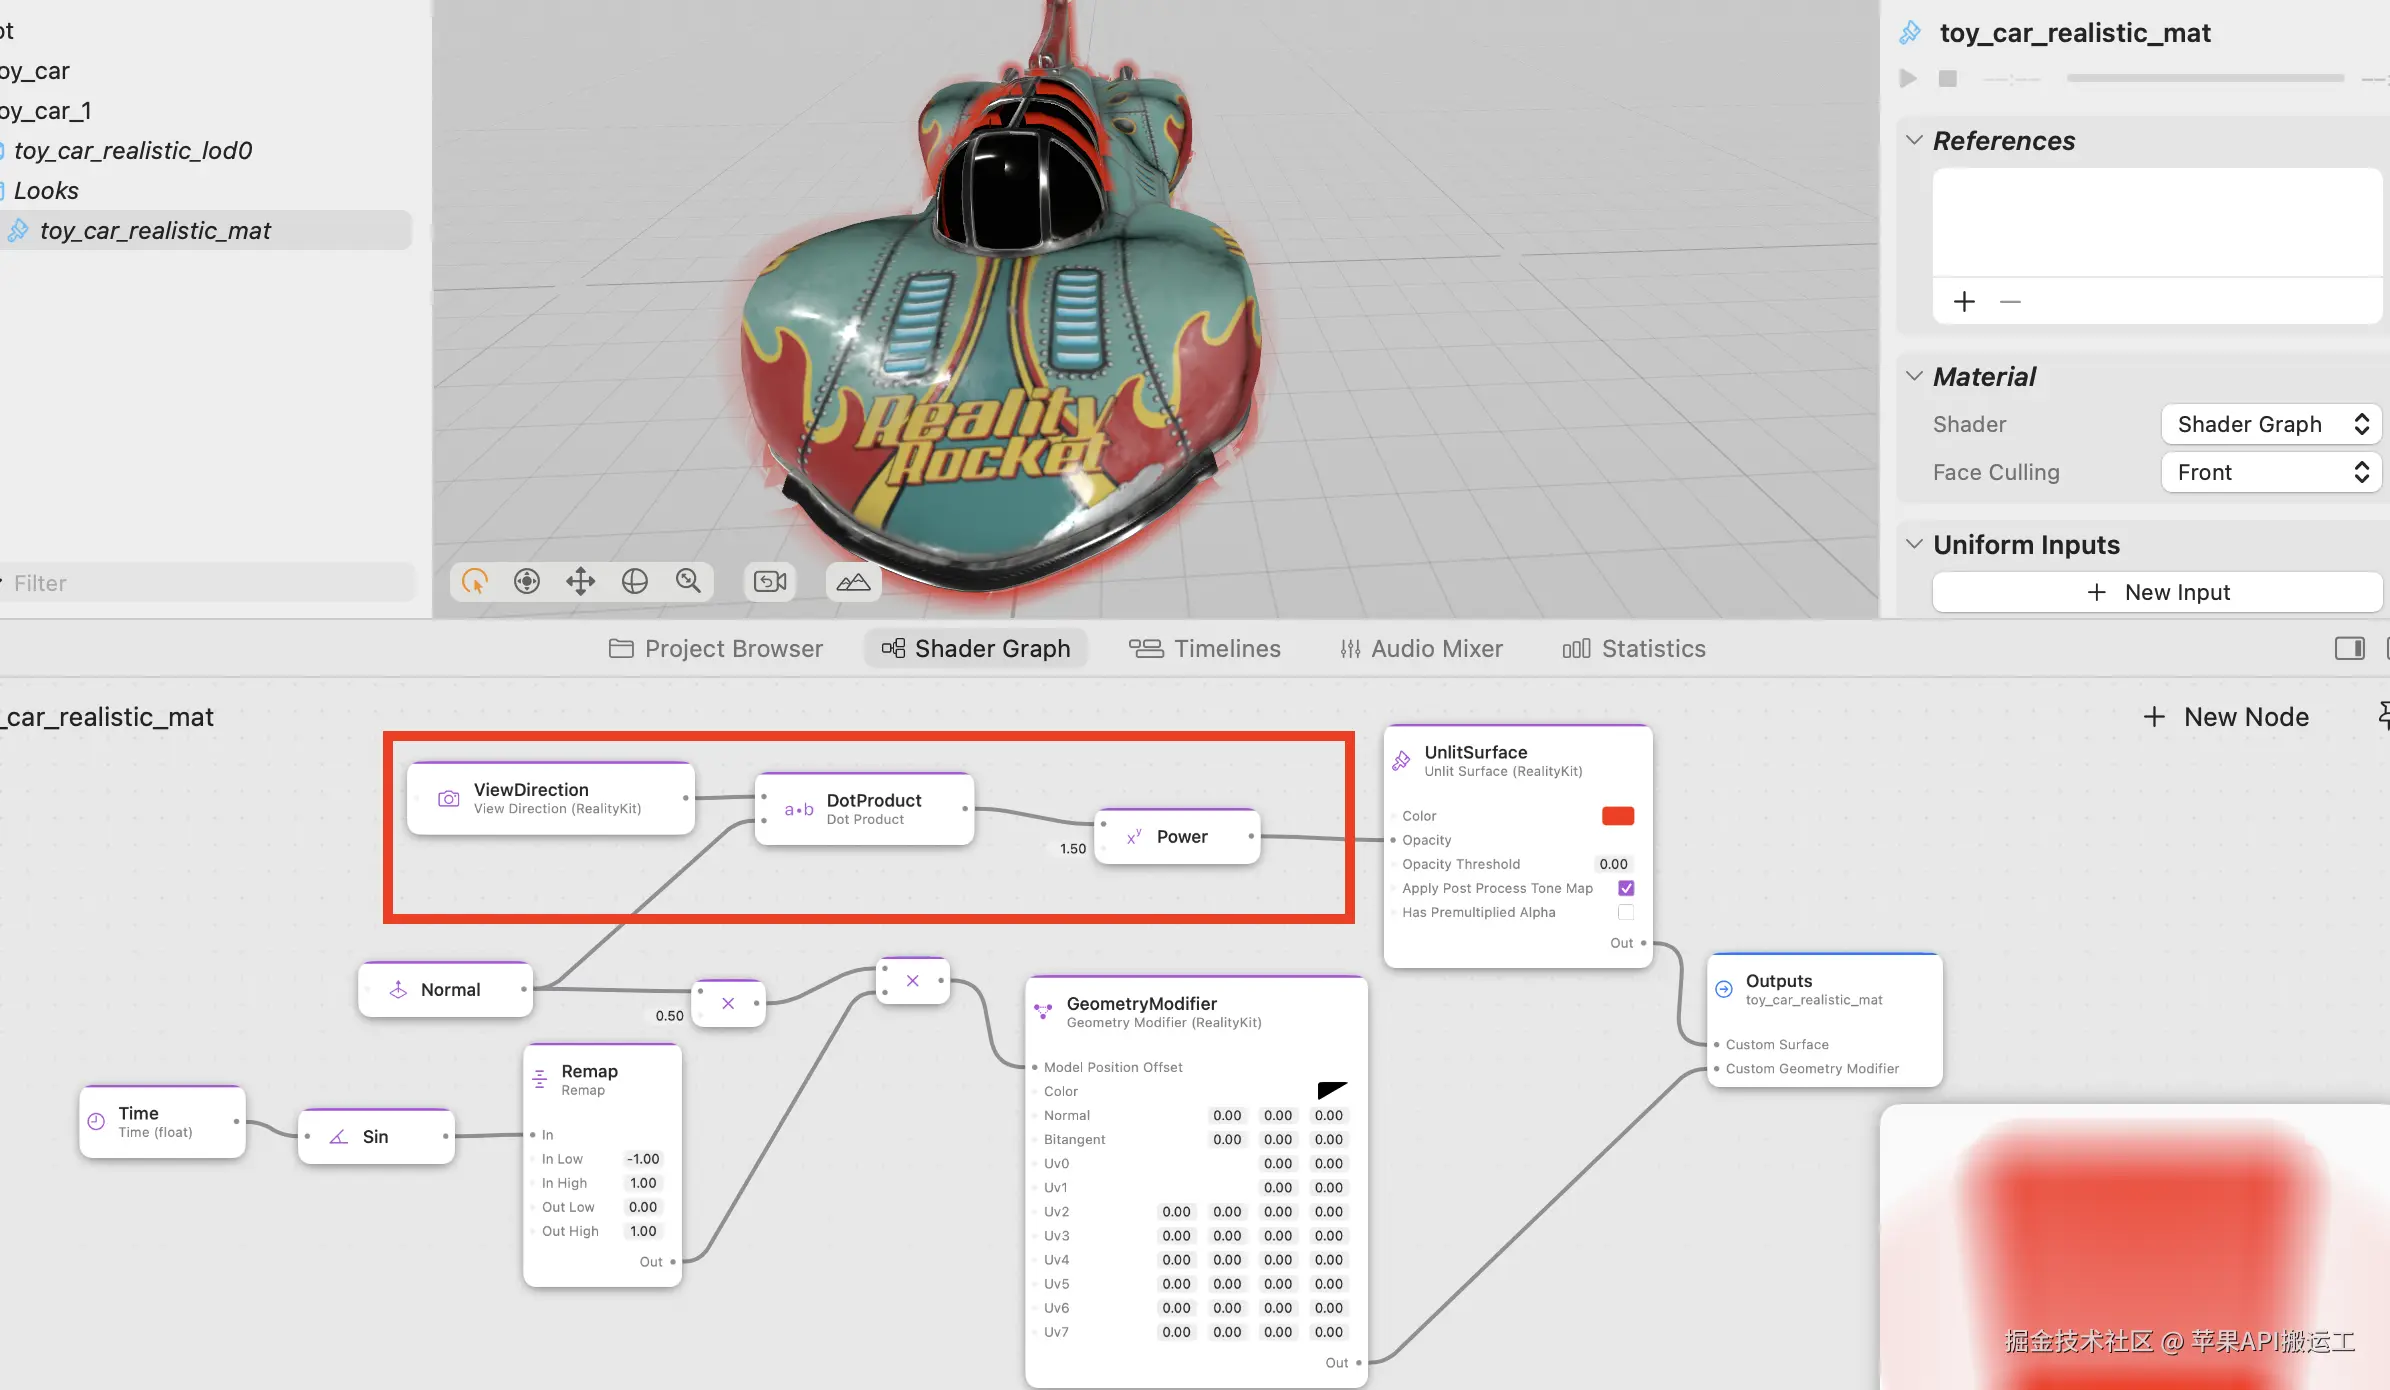Enable Has Premultiplied Alpha checkbox

(1626, 912)
